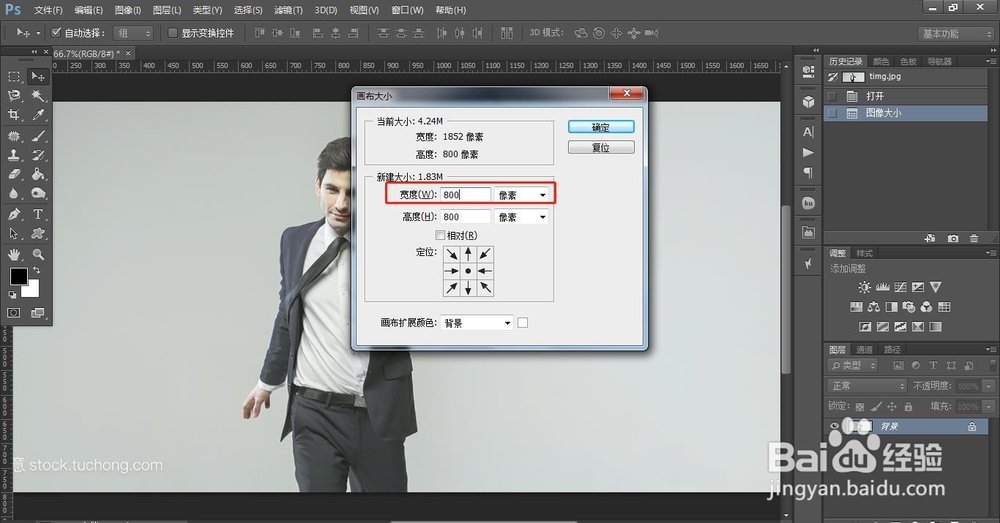This screenshot has height=523, width=1000.
Task: Open the 不透明度 opacity dropdown arrow
Action: coord(989,386)
